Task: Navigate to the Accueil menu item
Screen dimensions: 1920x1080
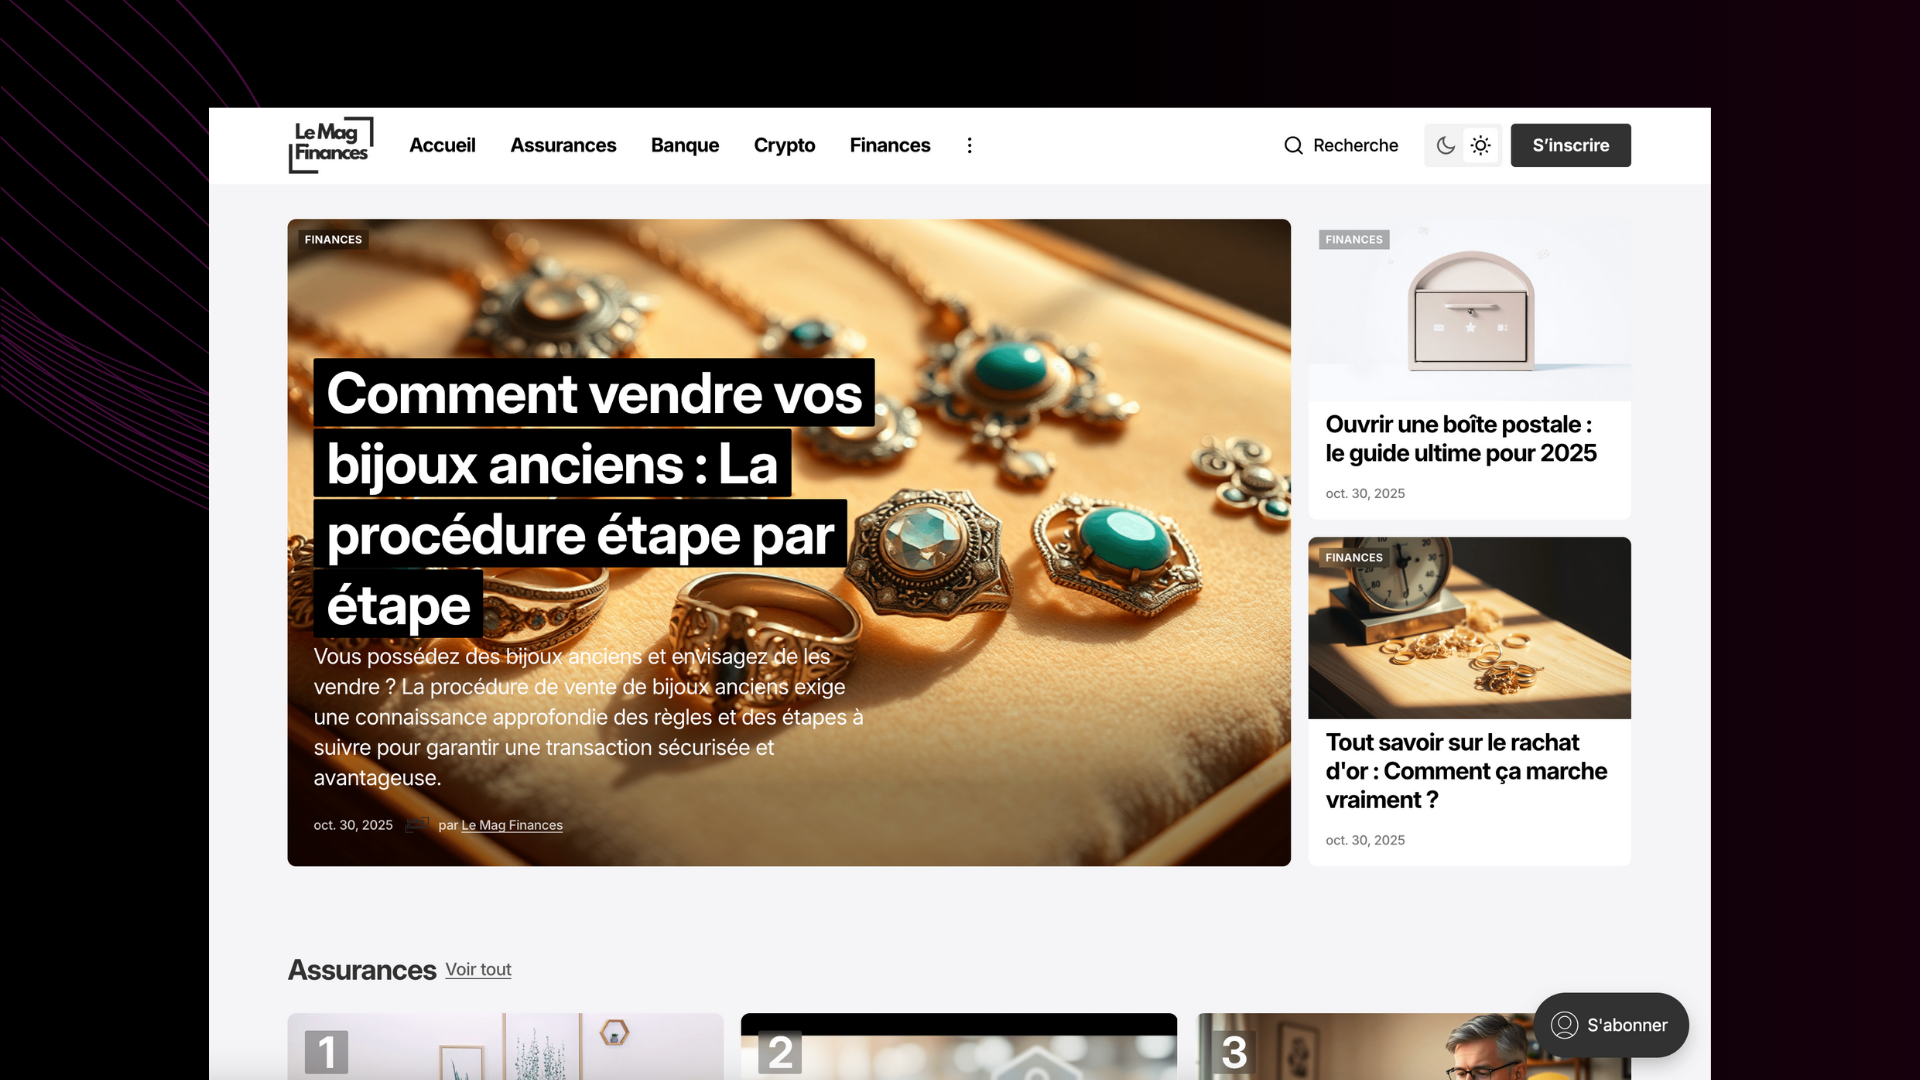Action: pyautogui.click(x=442, y=145)
